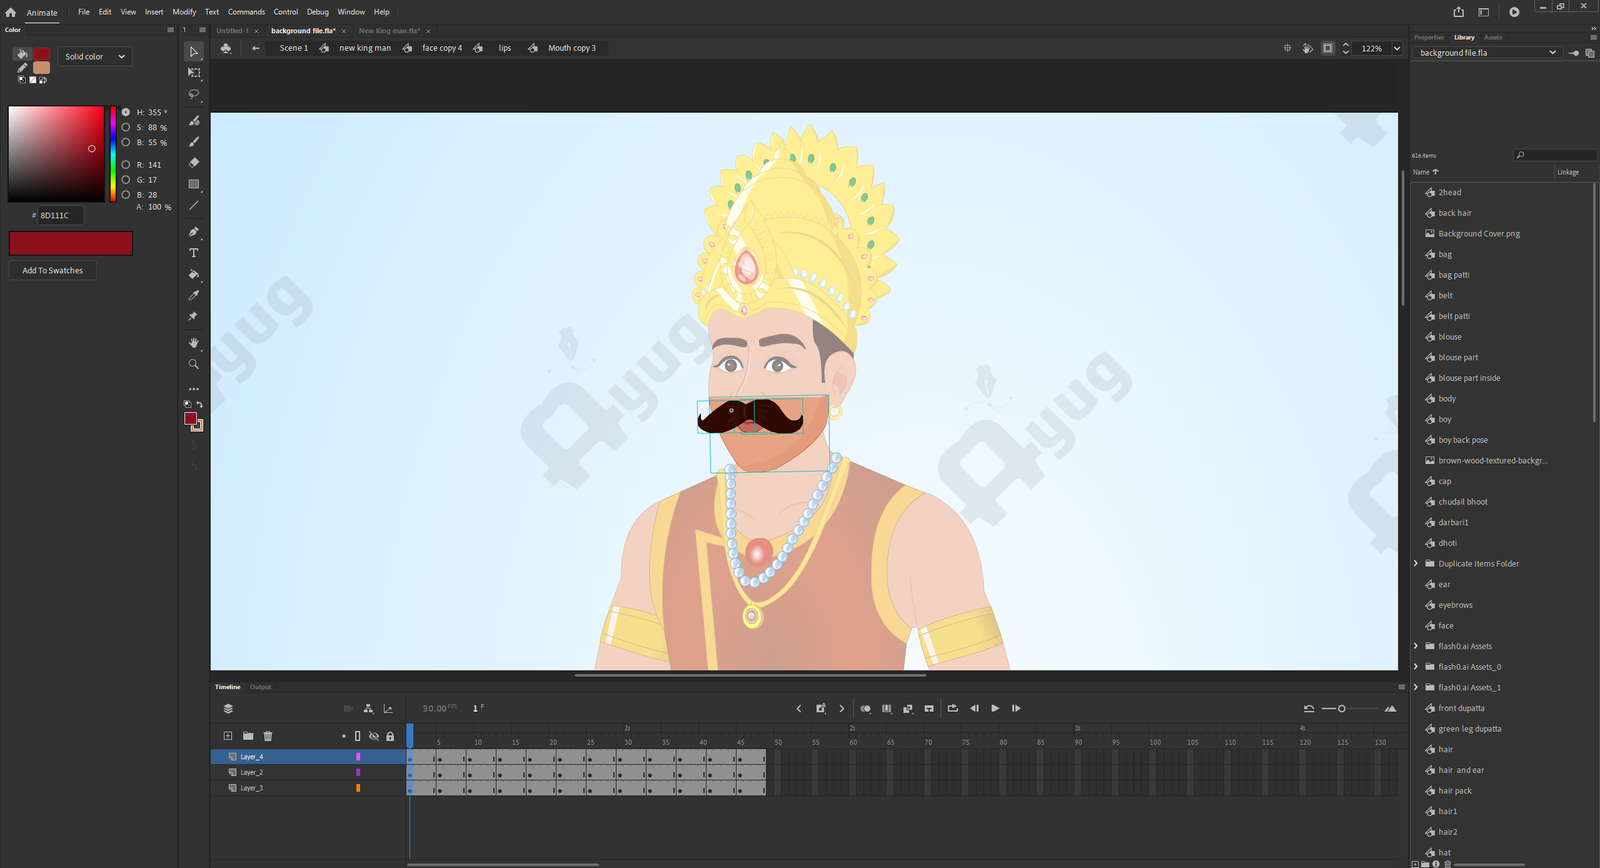Select the Eraser tool
The image size is (1600, 868).
[x=194, y=162]
